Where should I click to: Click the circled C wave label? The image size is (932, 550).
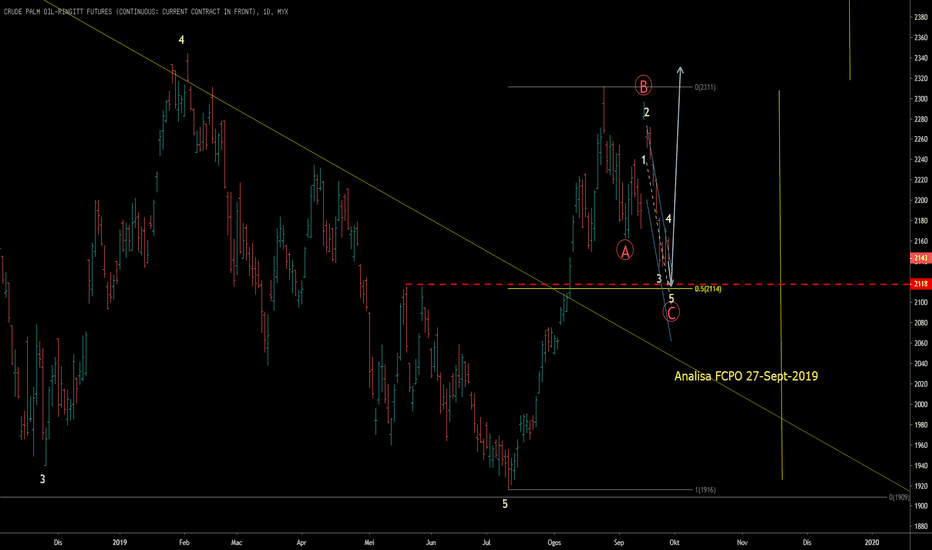[x=671, y=312]
